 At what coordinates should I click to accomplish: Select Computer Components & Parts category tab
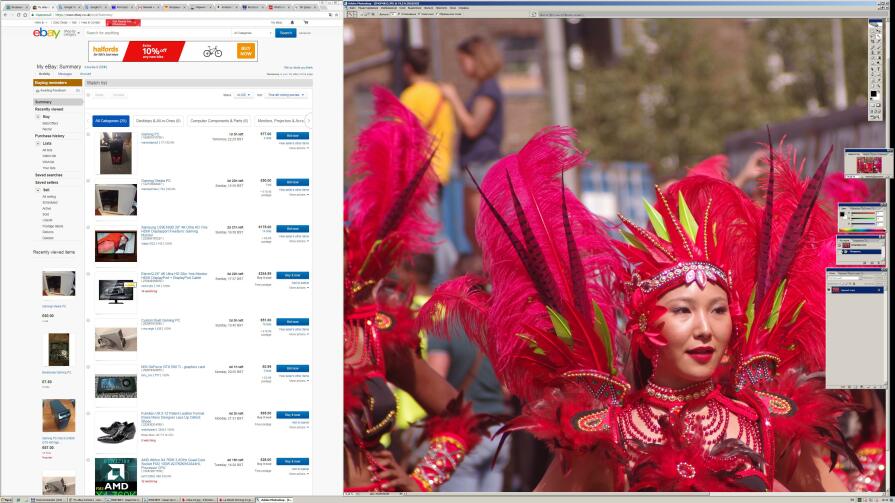[x=219, y=120]
